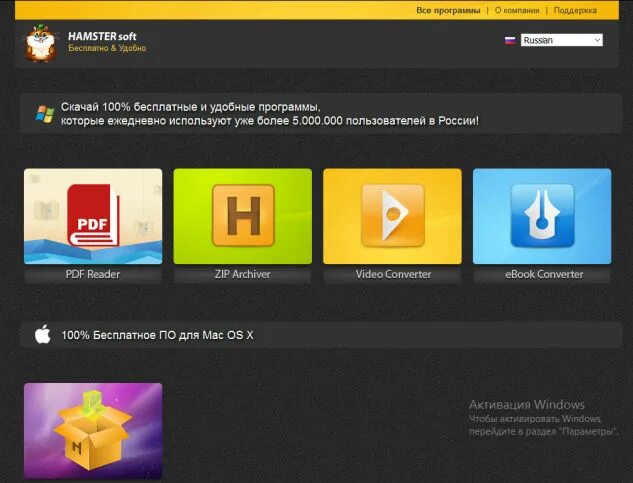Click the Windows logo icon in banner
The height and width of the screenshot is (483, 633).
tap(45, 114)
